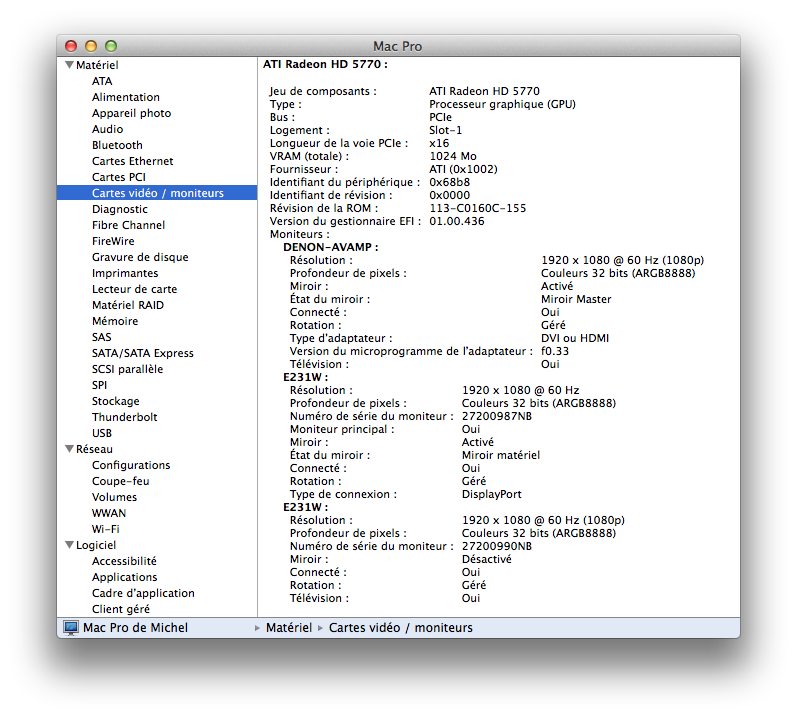Click device identifier 0x68b8

coord(450,182)
